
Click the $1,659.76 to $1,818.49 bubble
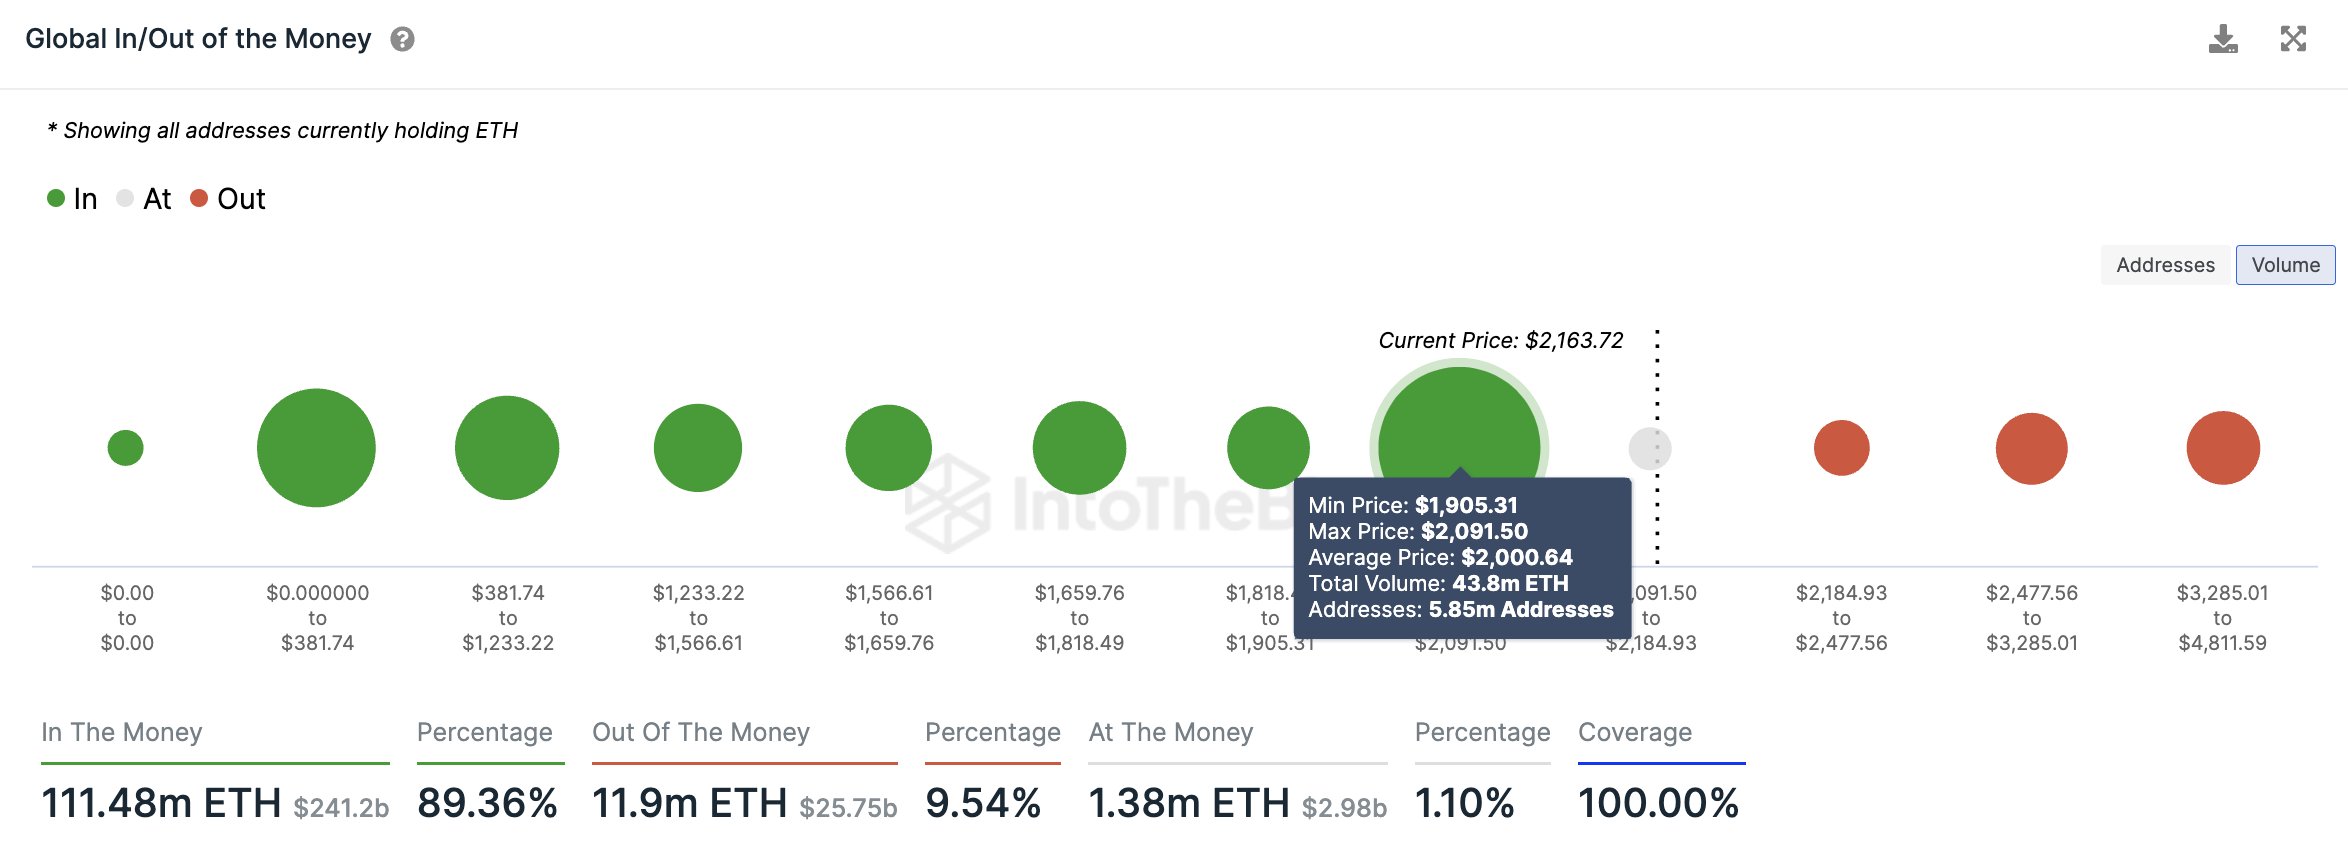pos(1079,448)
